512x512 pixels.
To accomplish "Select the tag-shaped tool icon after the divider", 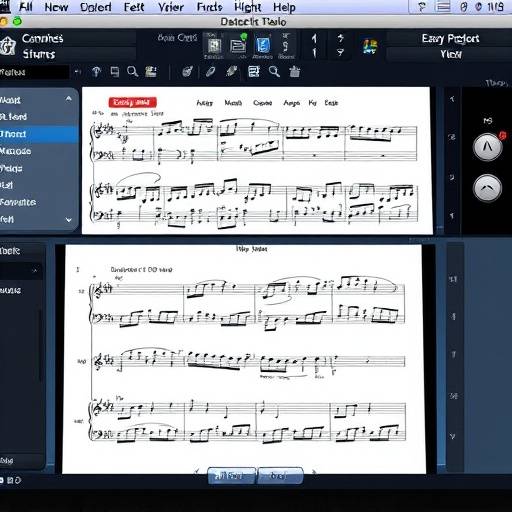I will click(x=188, y=72).
